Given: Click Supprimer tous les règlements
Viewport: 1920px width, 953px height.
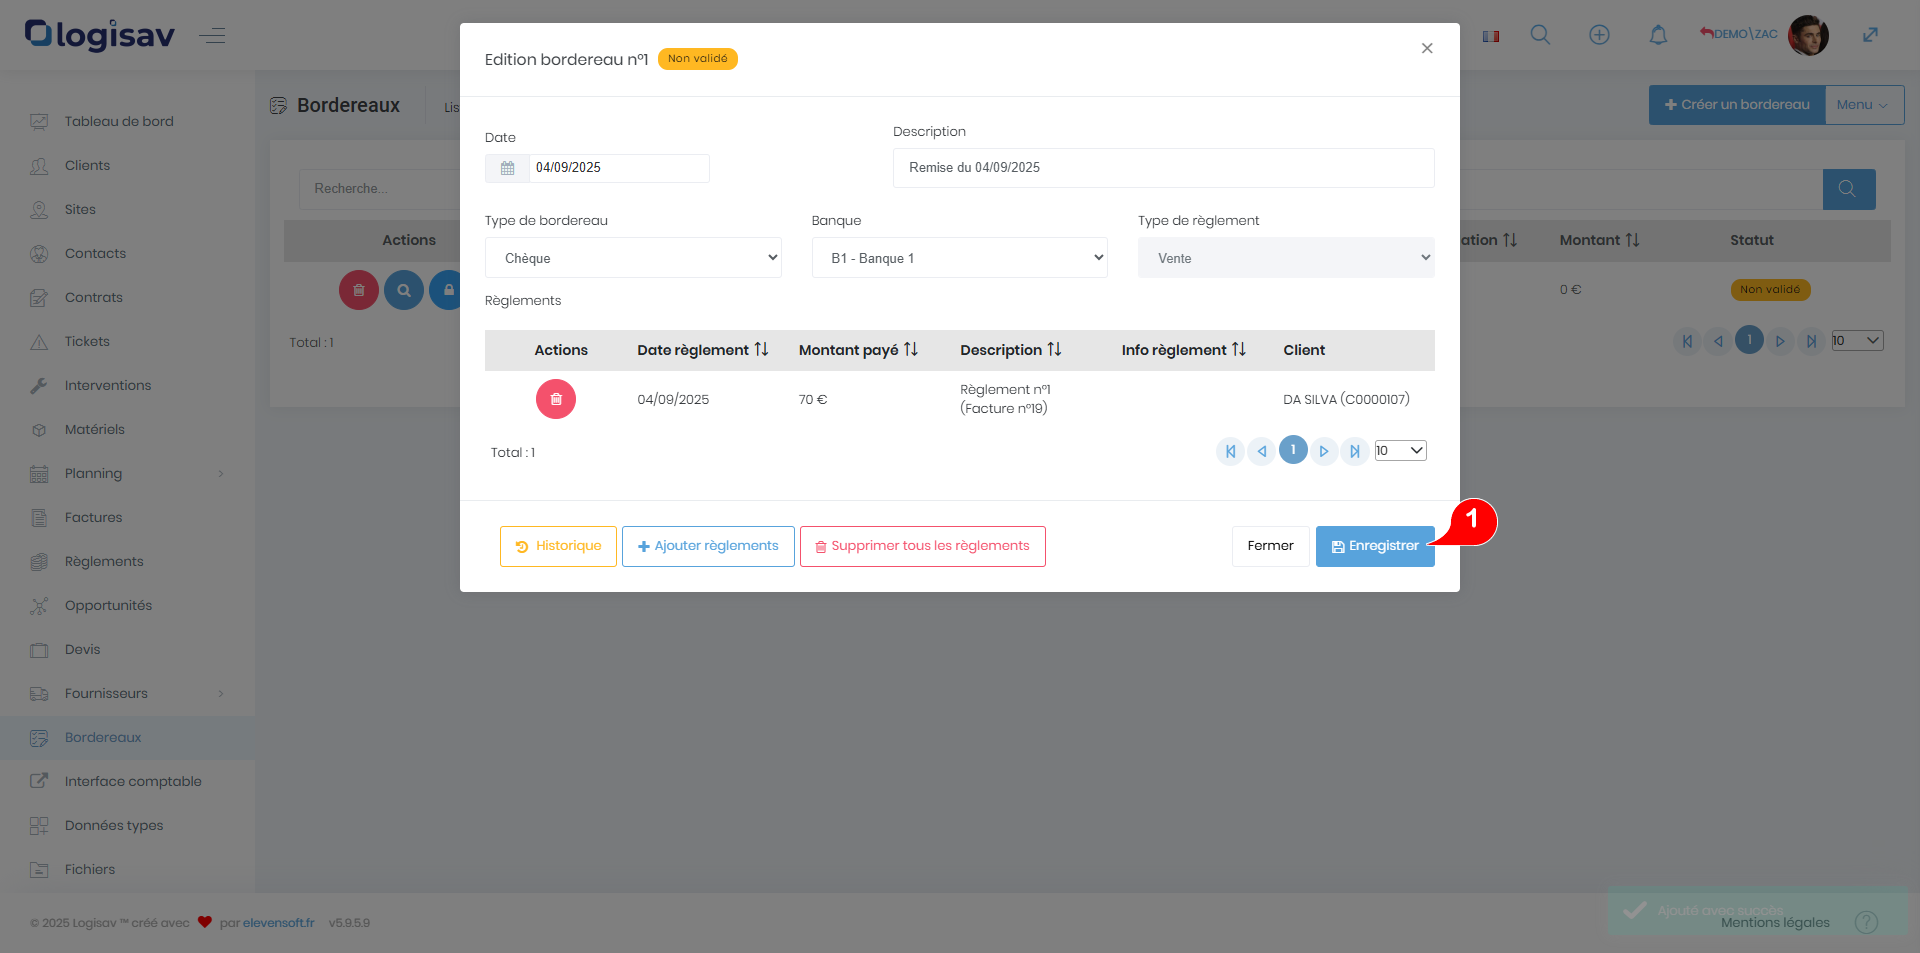Looking at the screenshot, I should coord(922,546).
